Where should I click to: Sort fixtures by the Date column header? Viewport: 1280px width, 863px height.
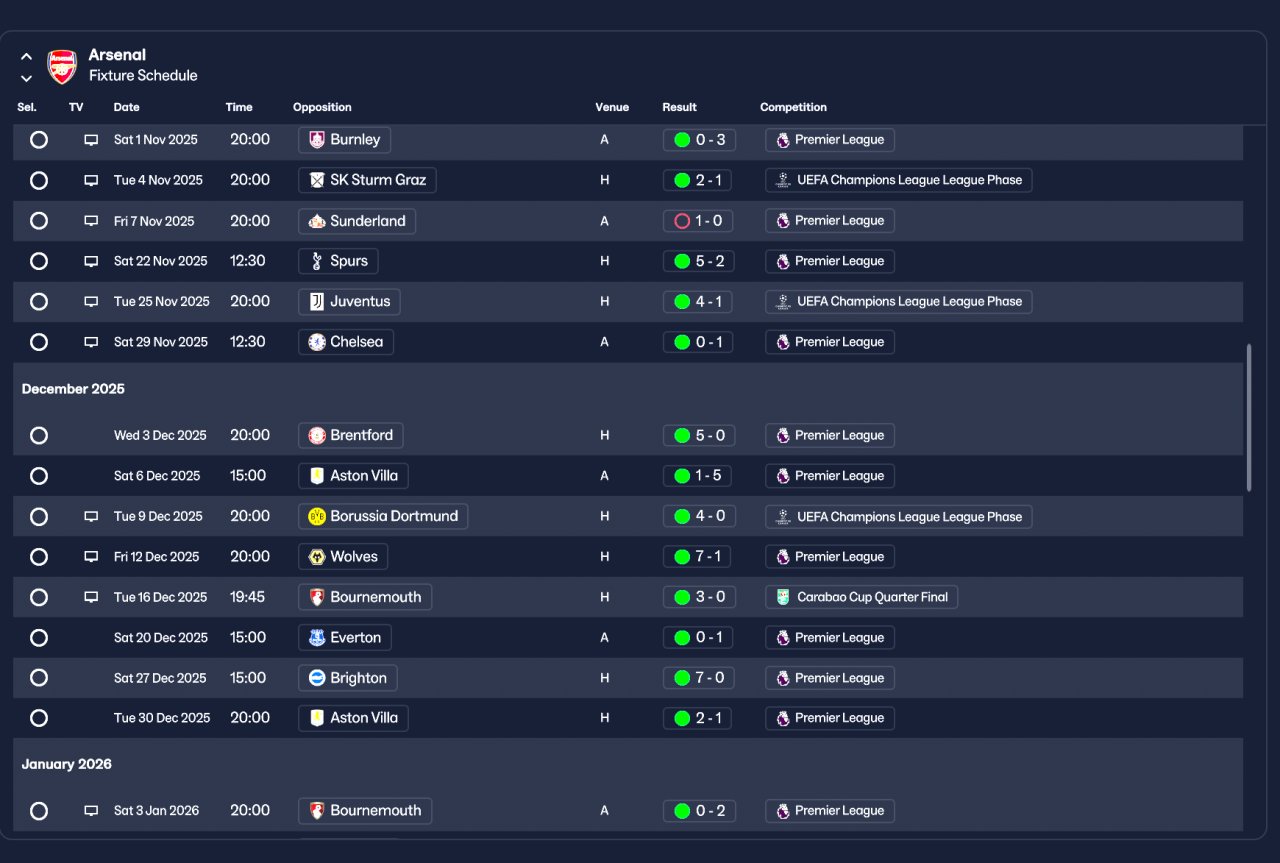tap(127, 107)
